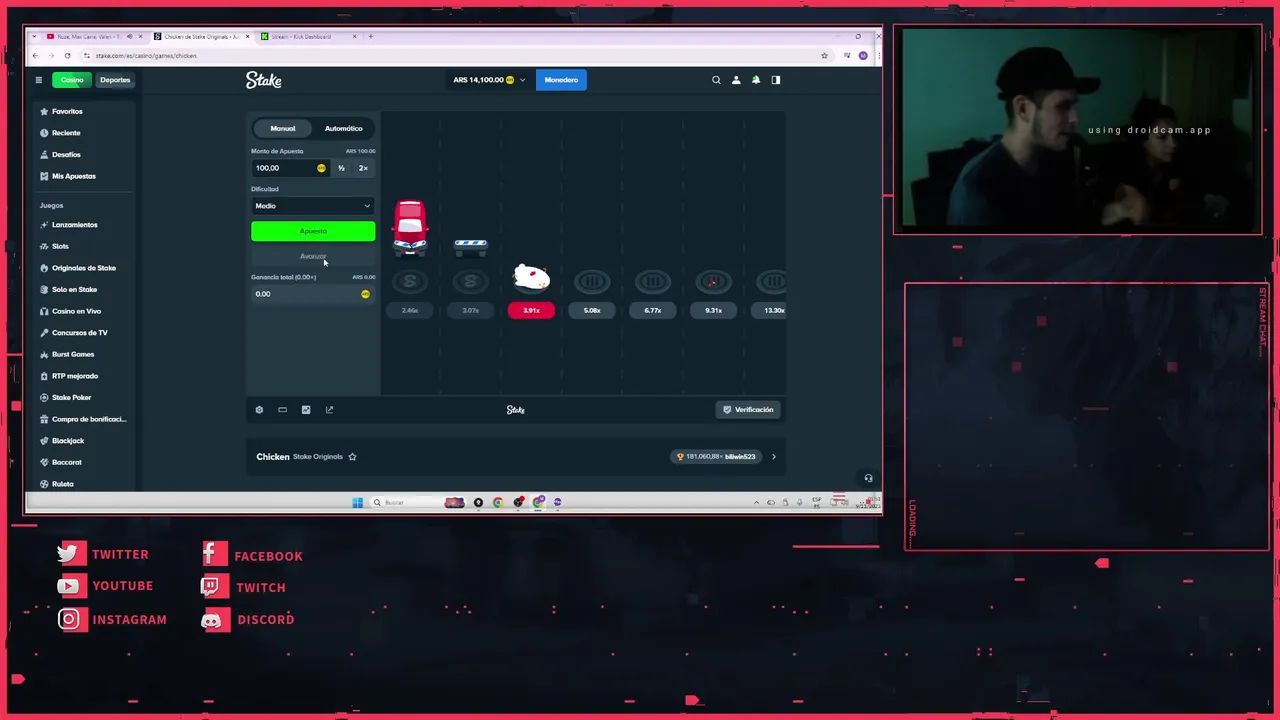Screen dimensions: 1280x720
Task: Open the hamburger sidebar menu
Action: [38, 80]
